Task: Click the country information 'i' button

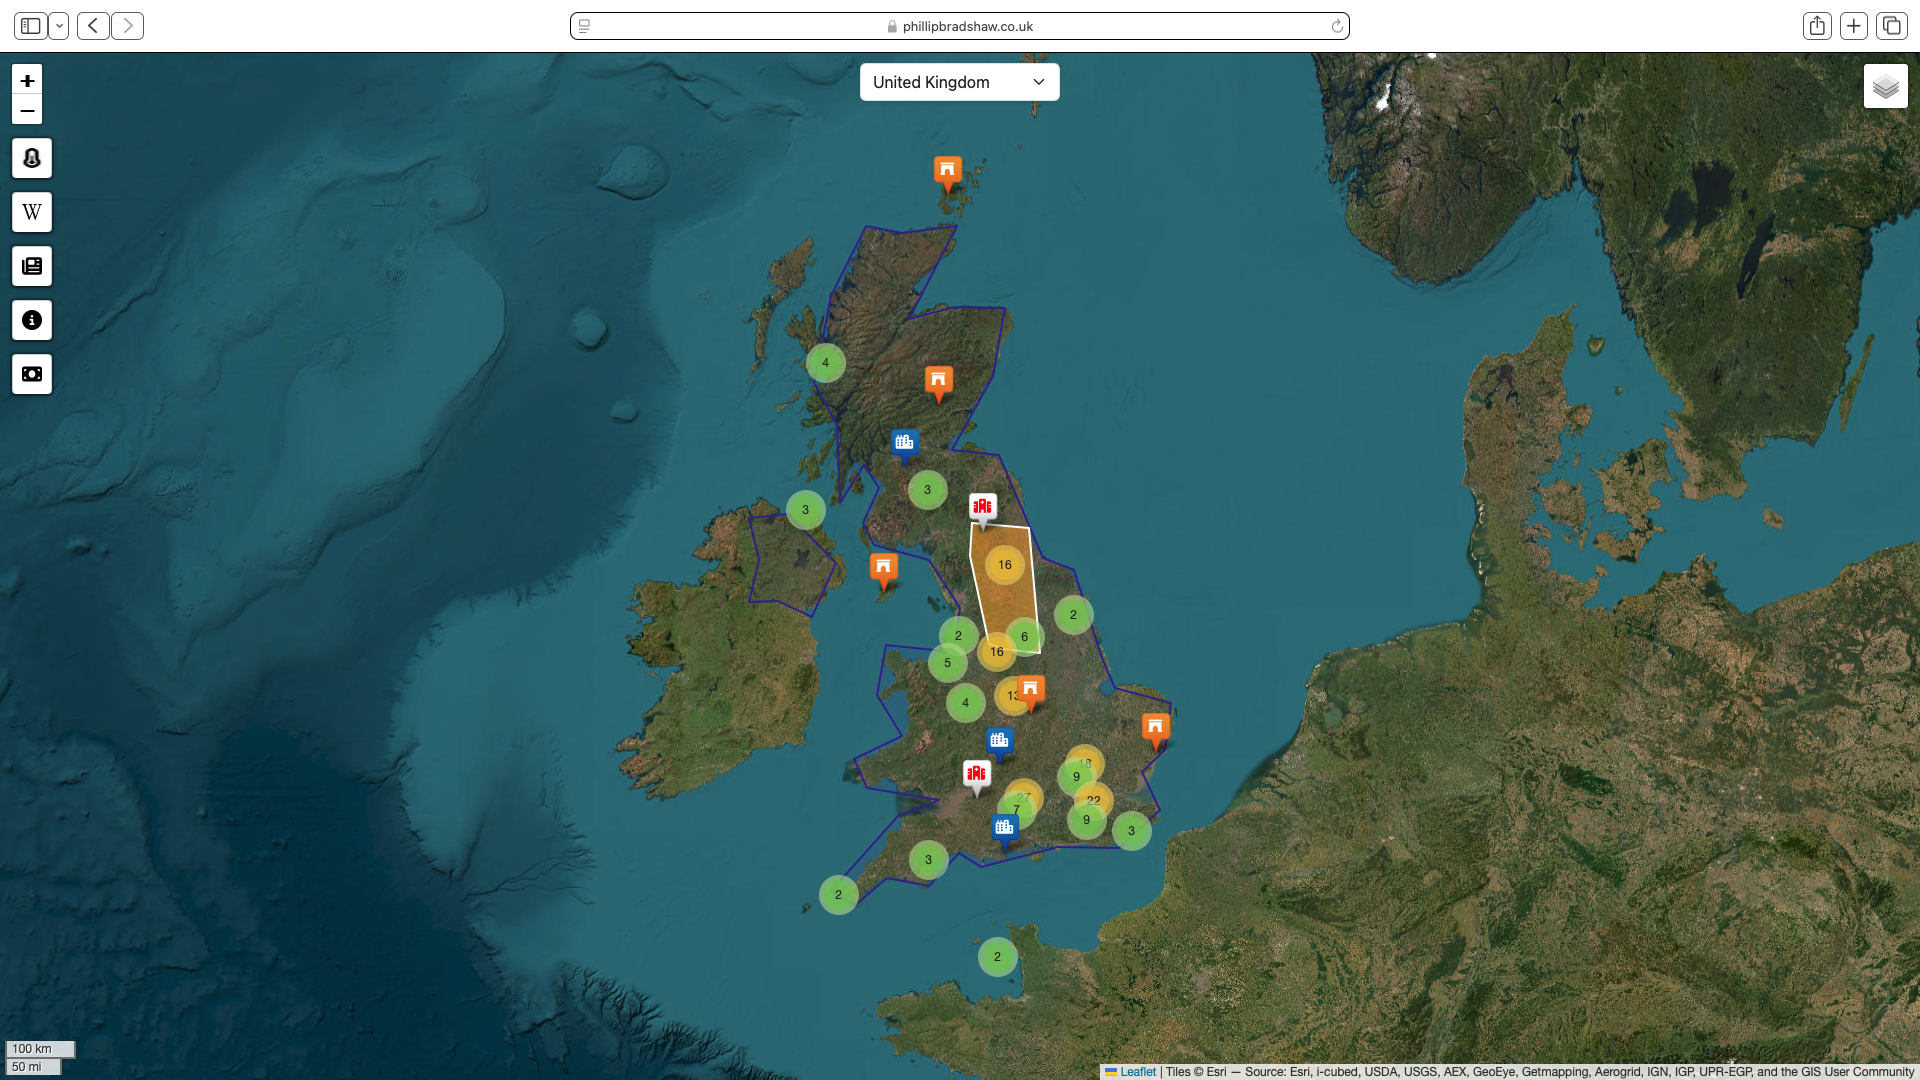Action: pos(32,320)
